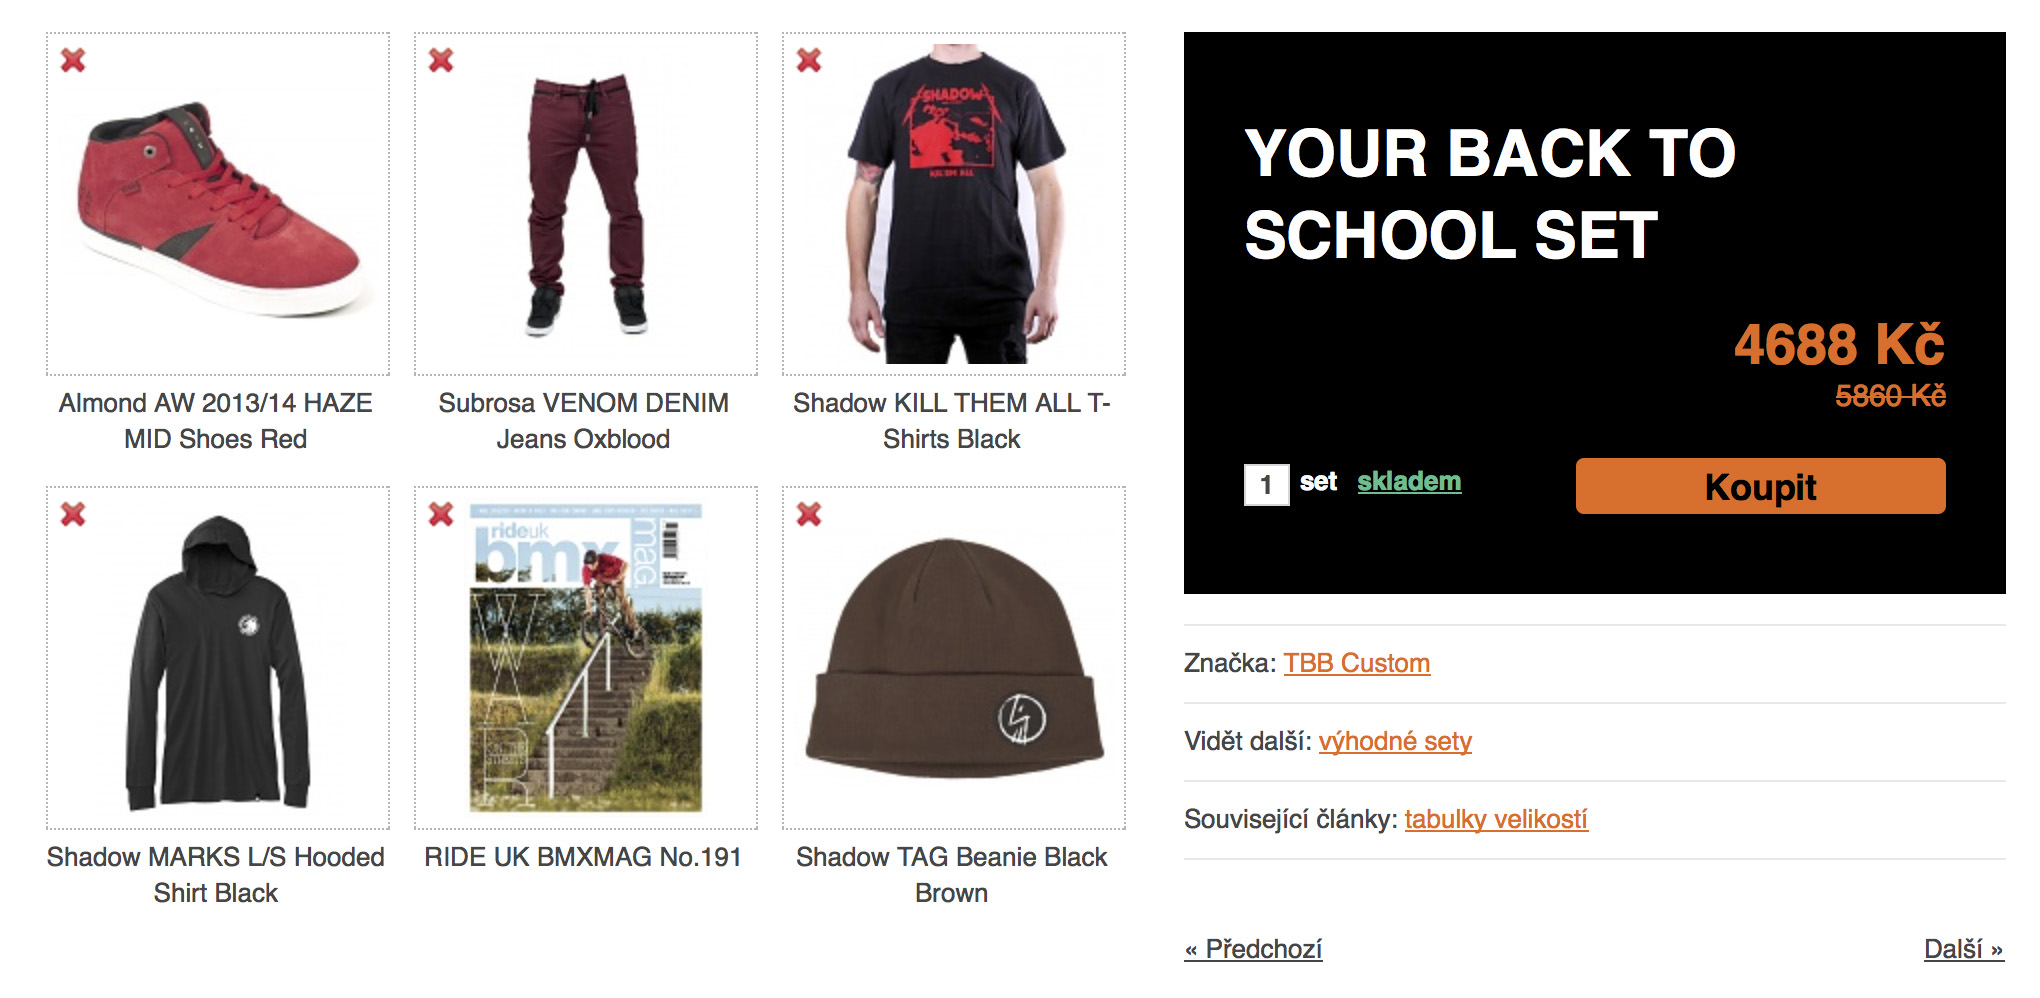
Task: Remove Shadow KILL THEM ALL T-Shirt
Action: point(809,60)
